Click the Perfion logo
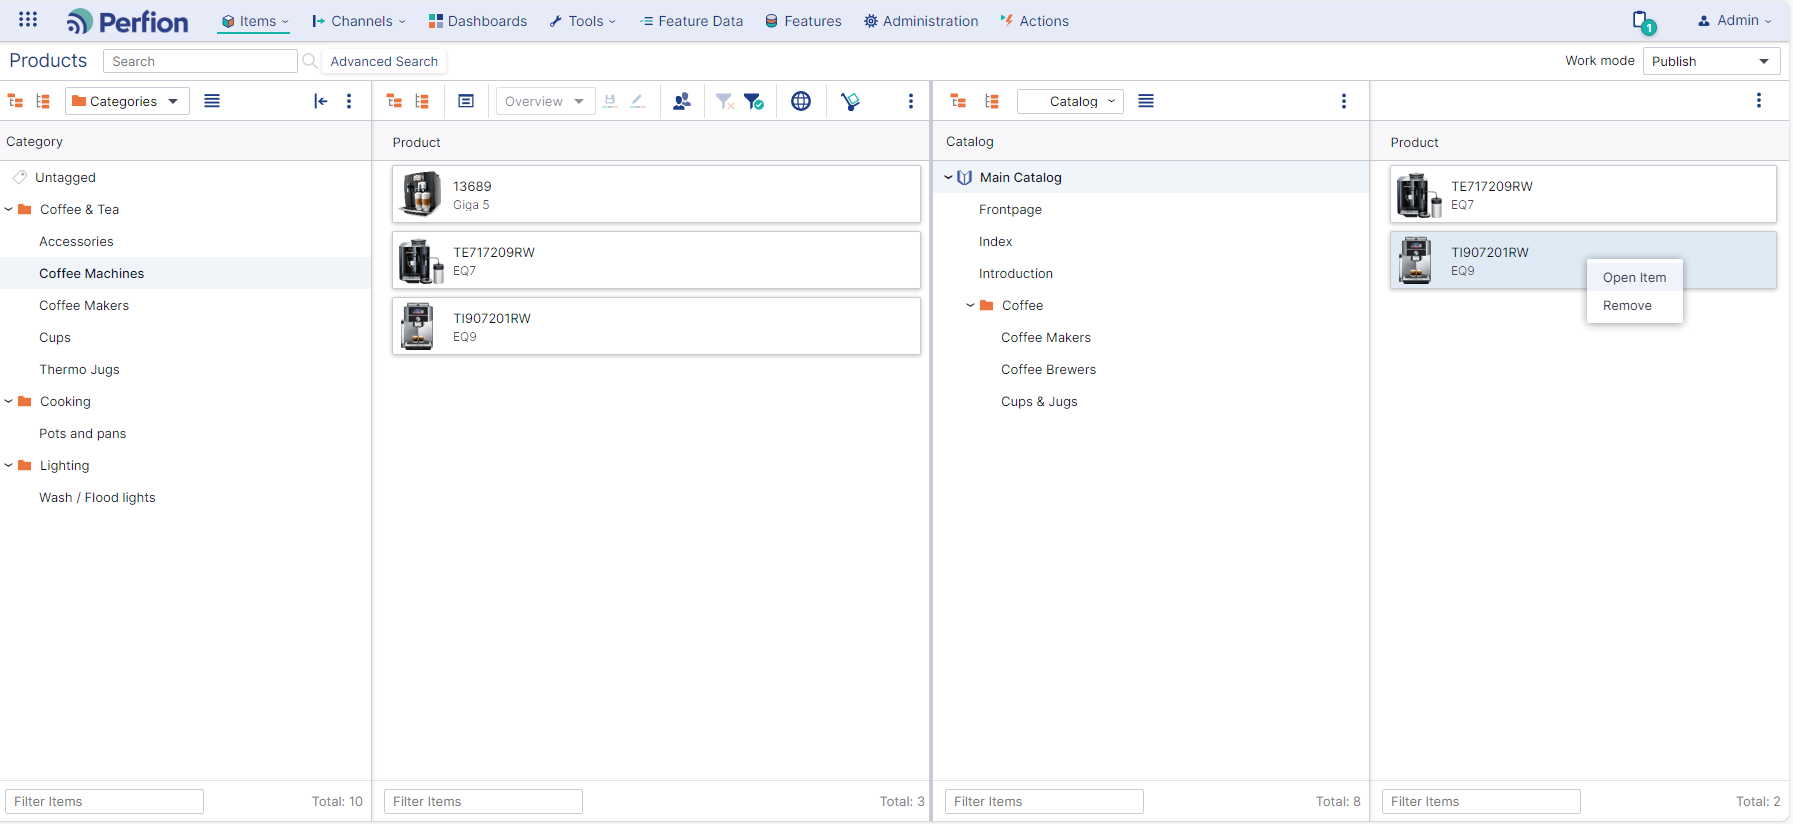This screenshot has width=1793, height=824. tap(127, 21)
